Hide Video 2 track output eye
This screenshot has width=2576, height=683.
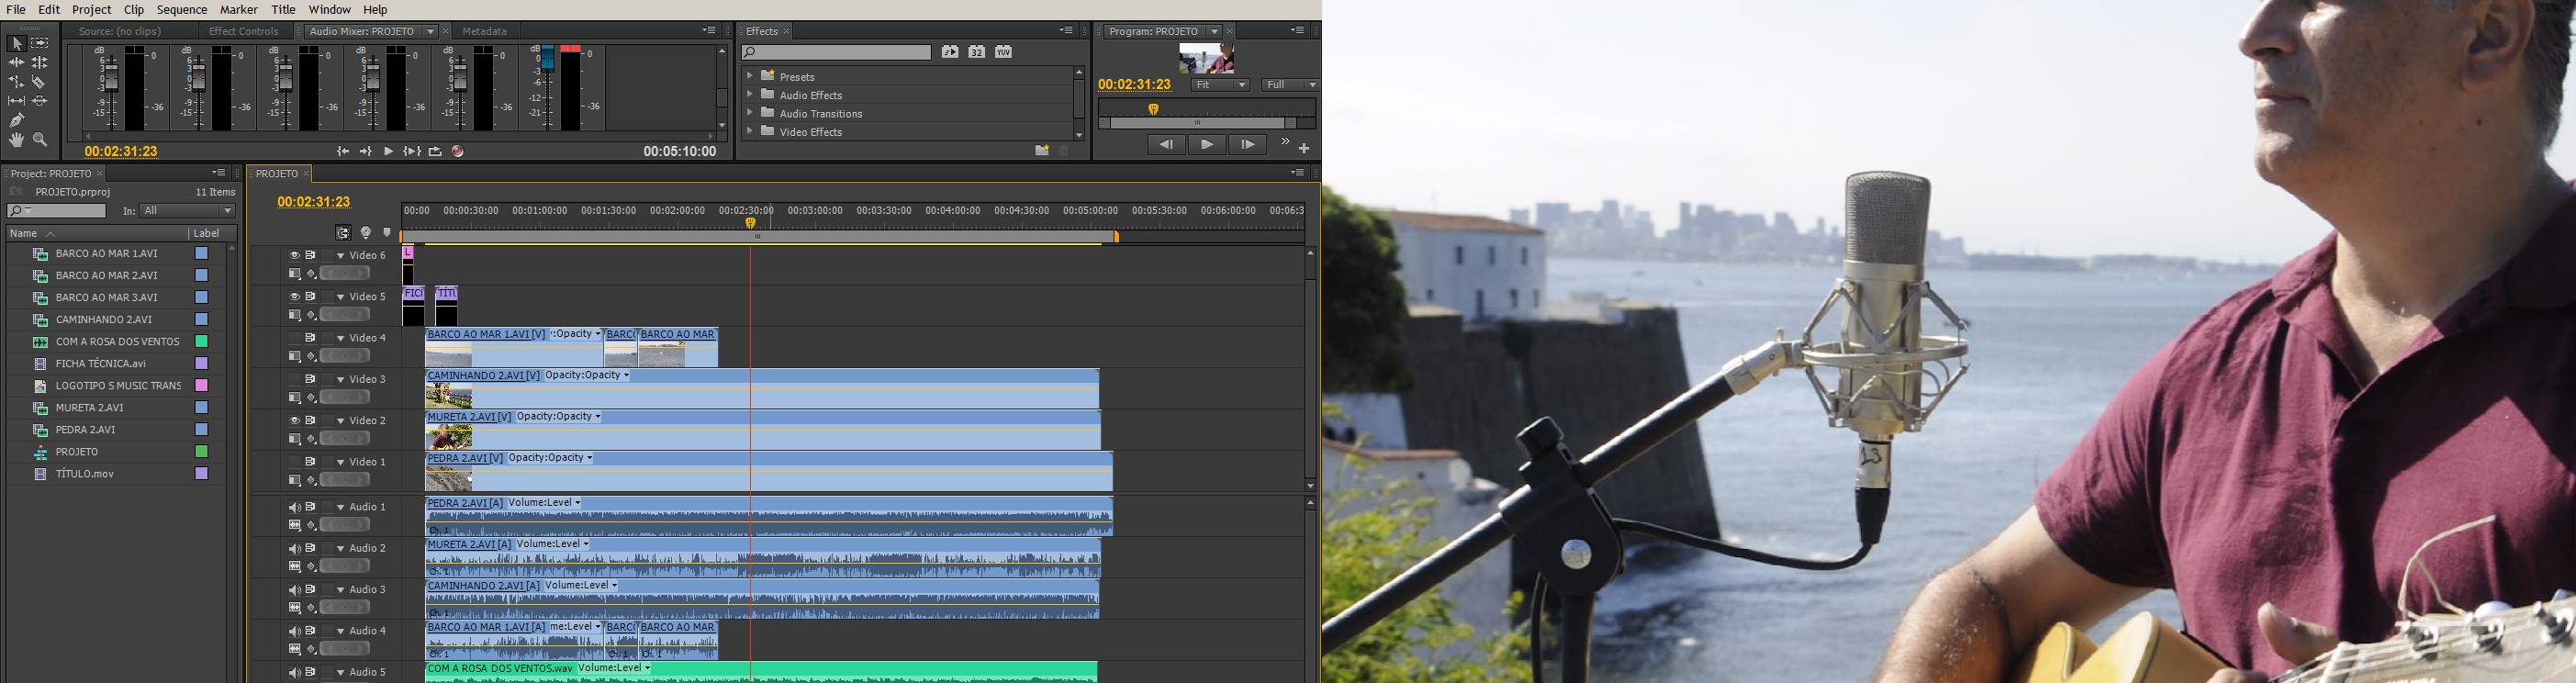294,421
